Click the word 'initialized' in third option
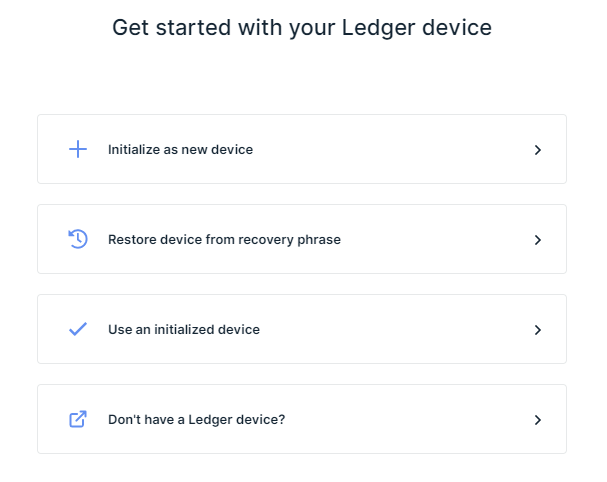Screen dimensions: 607x482 [184, 329]
